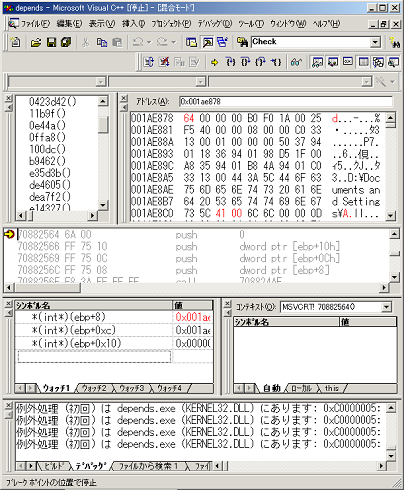Save the file with the floppy icon
The height and width of the screenshot is (490, 404).
tap(51, 42)
